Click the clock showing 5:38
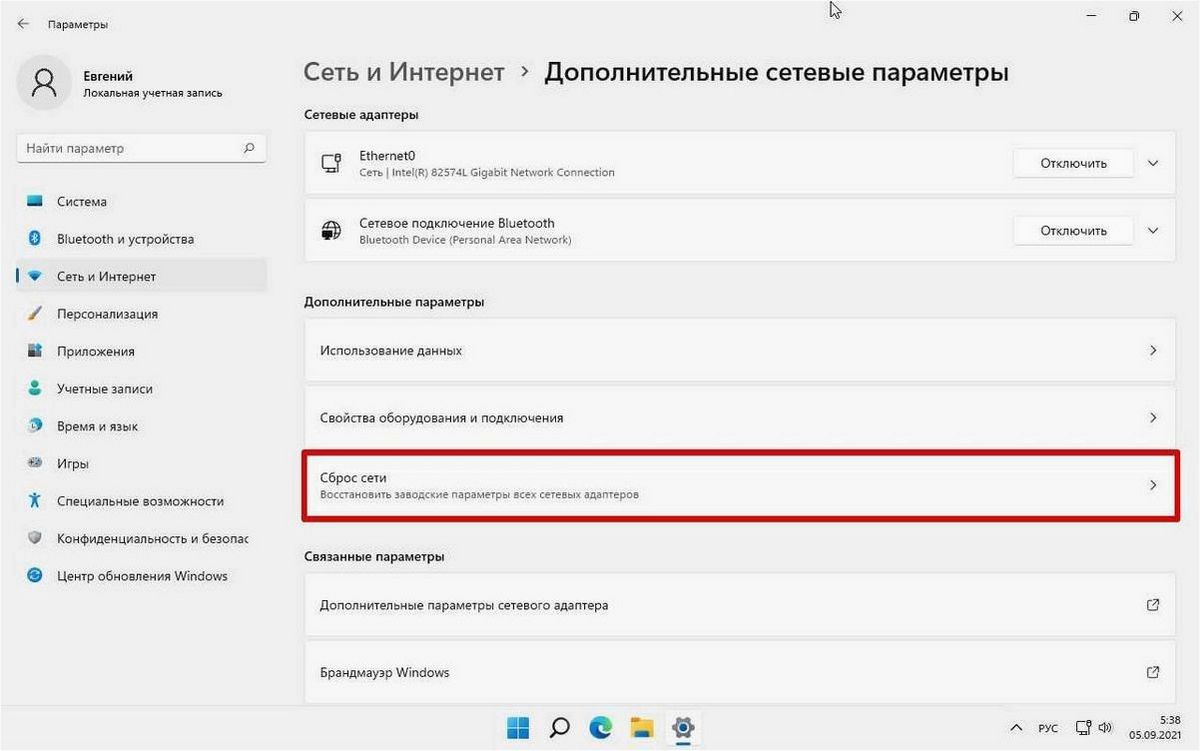Screen dimensions: 1200x751 (1170, 720)
